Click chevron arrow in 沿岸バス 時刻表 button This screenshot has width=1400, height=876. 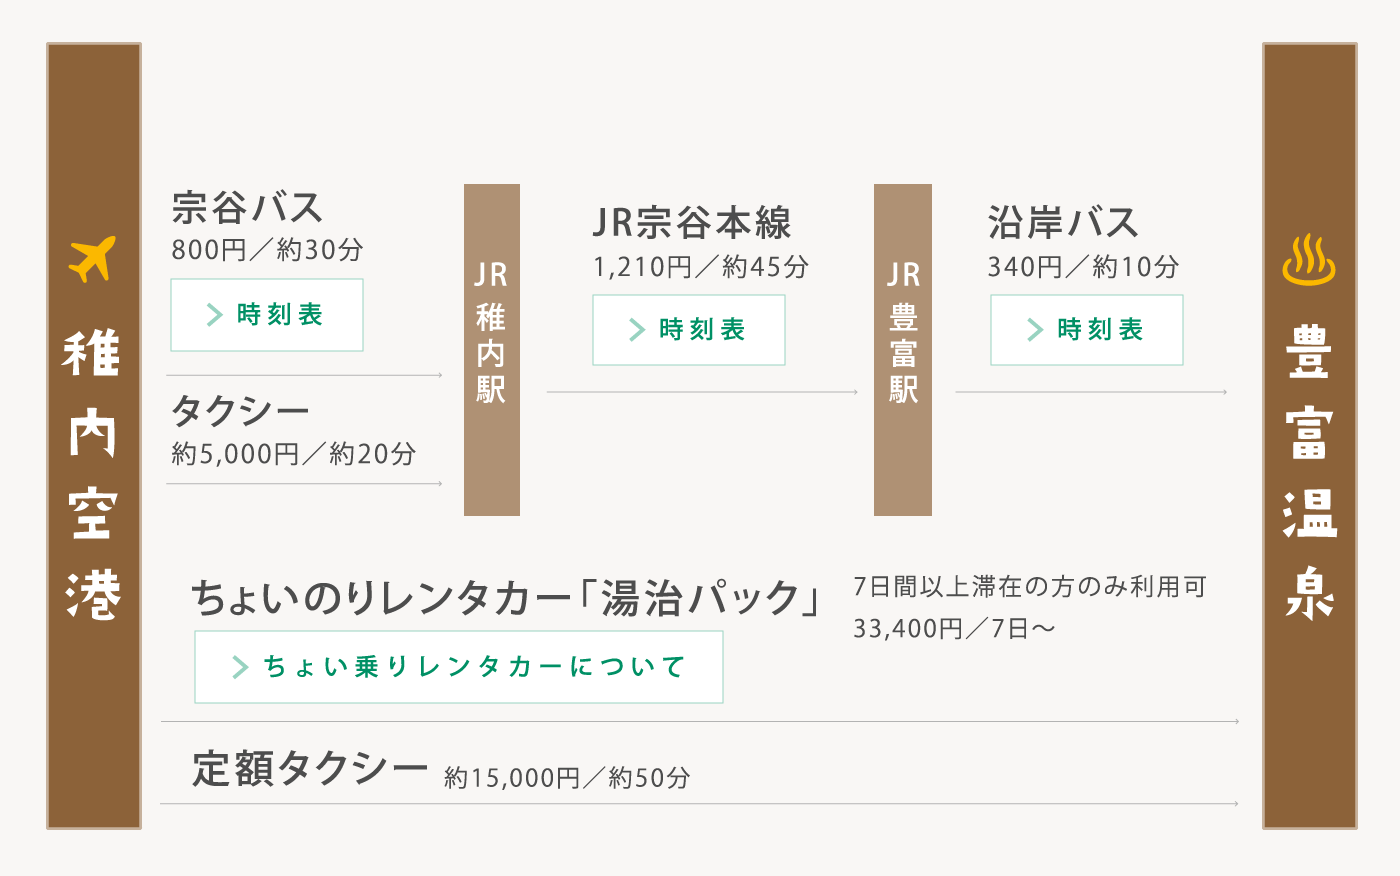pyautogui.click(x=1035, y=330)
